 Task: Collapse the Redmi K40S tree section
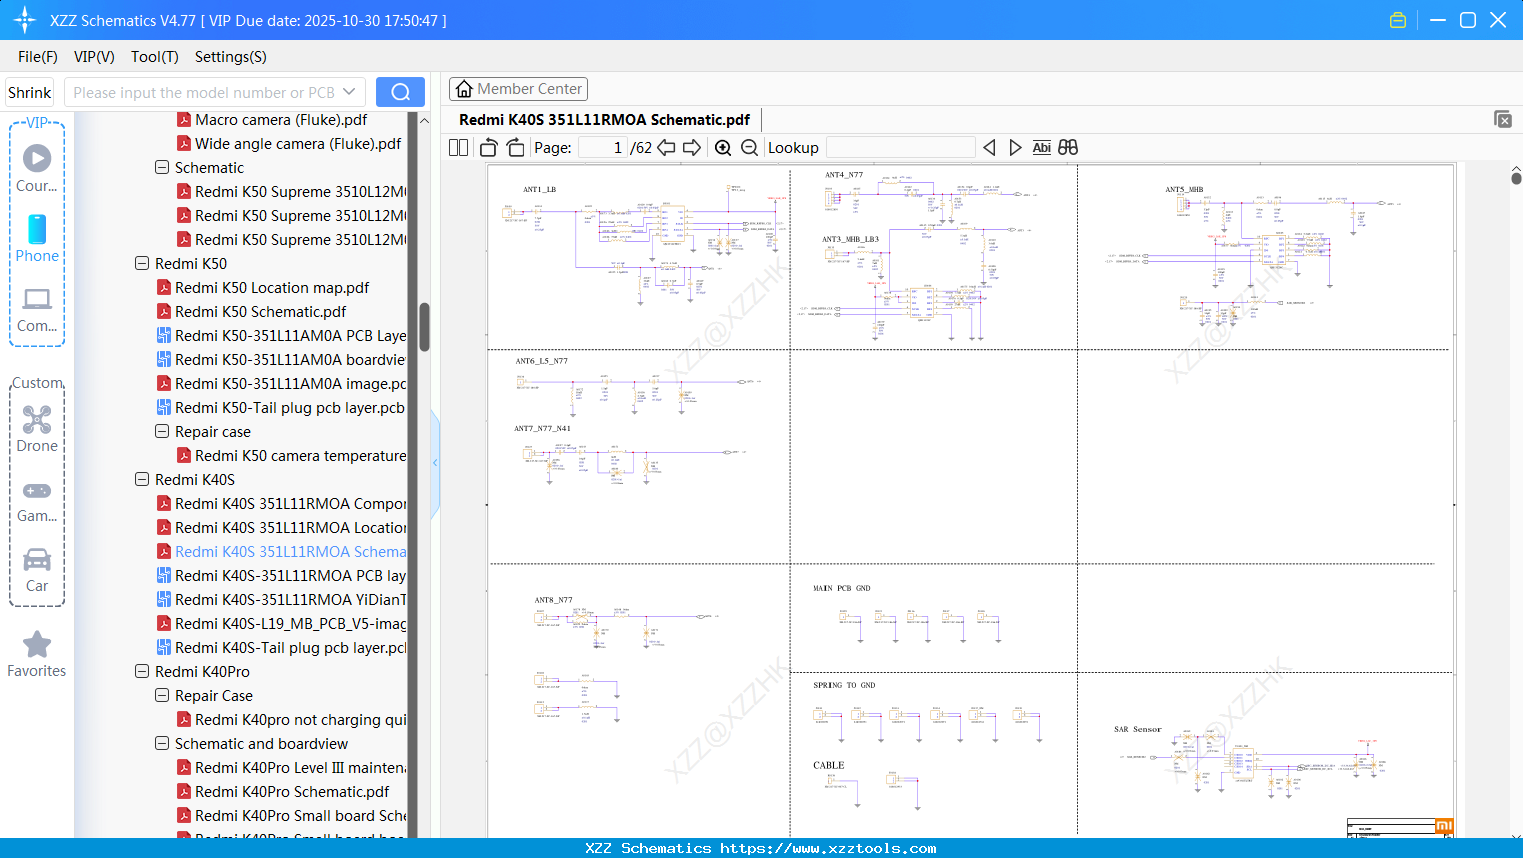(142, 479)
